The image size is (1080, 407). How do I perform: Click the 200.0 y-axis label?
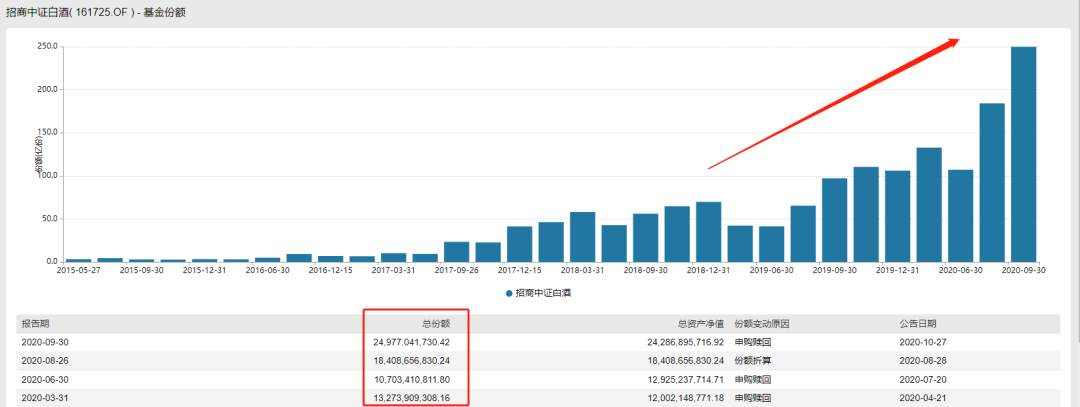point(49,90)
